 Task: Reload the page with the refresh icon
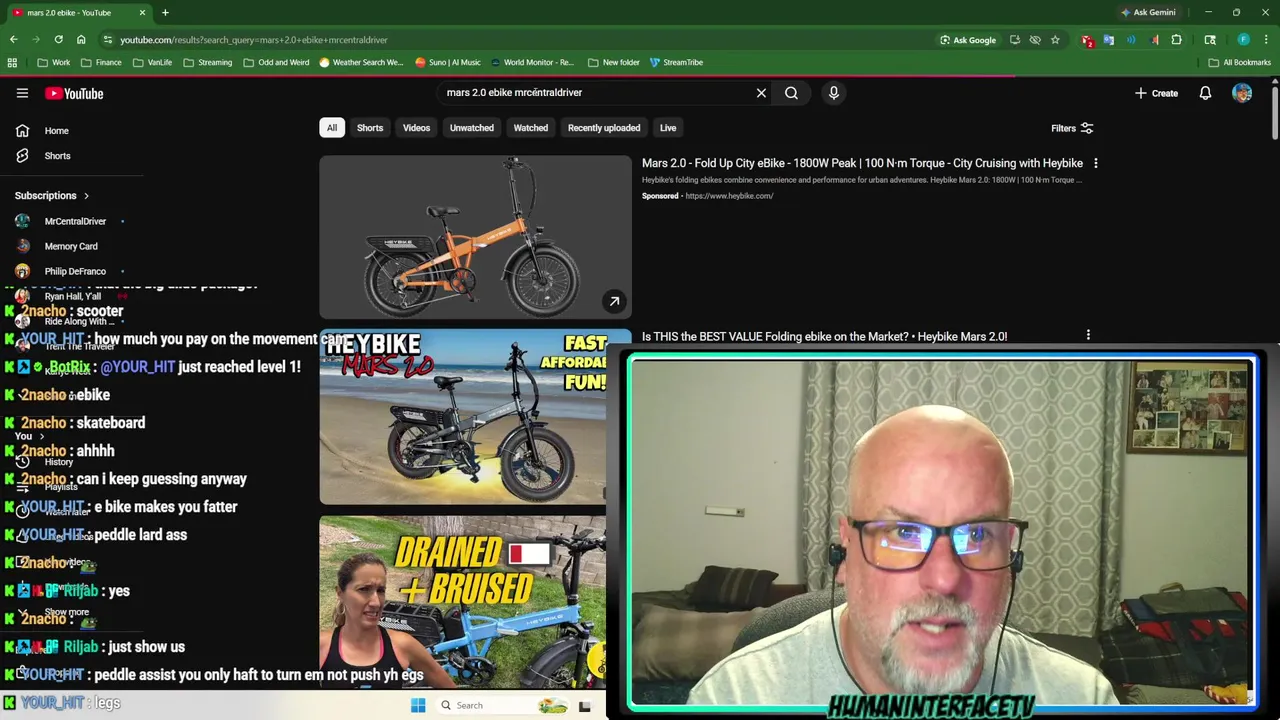(x=58, y=40)
